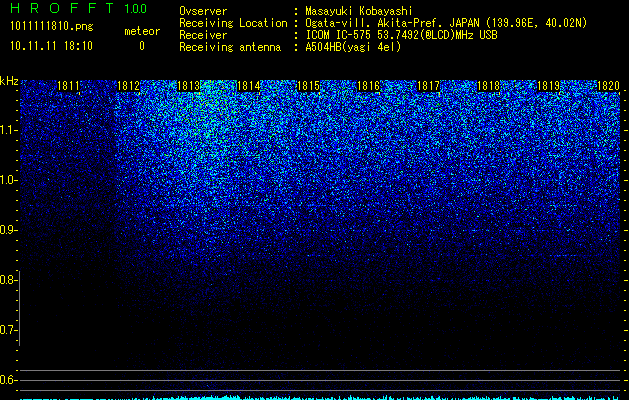This screenshot has width=629, height=400.
Task: Click the Receiving antenna field label
Action: (230, 47)
